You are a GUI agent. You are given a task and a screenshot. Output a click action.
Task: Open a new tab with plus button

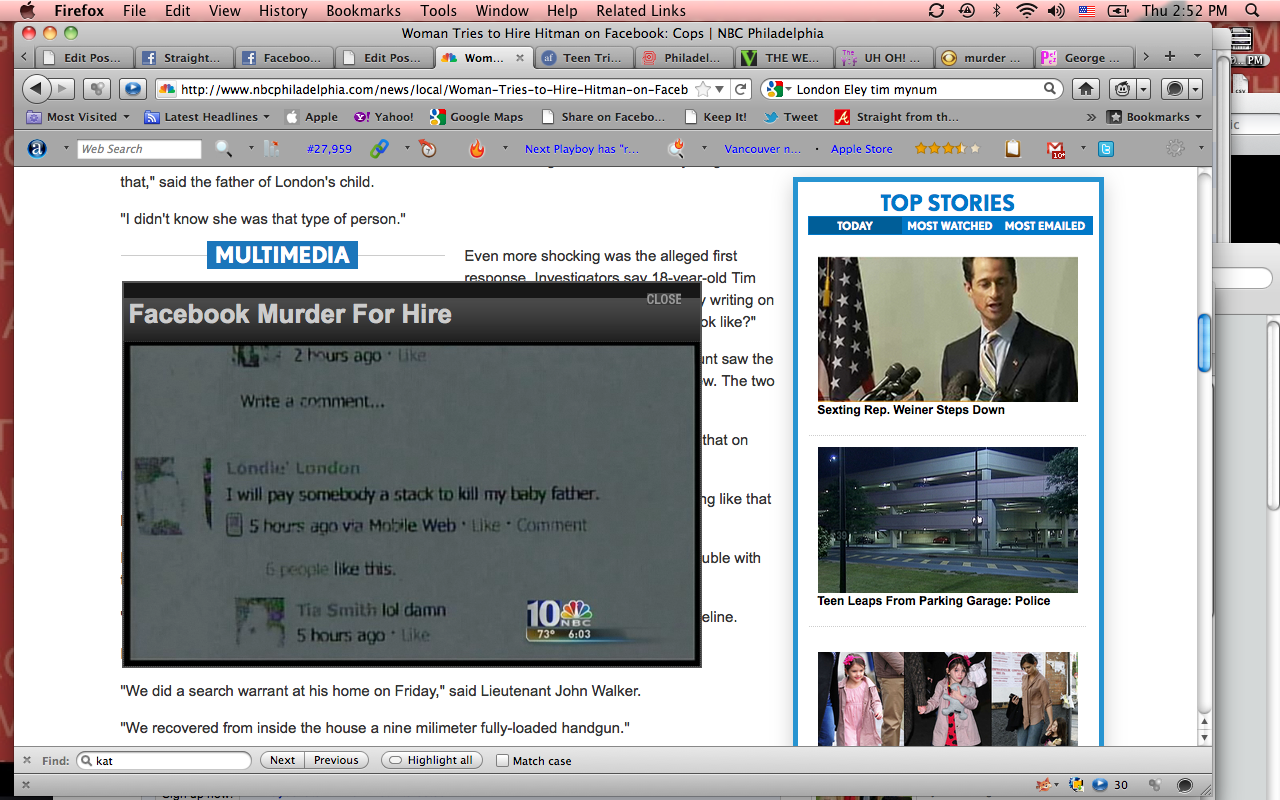pos(1170,57)
